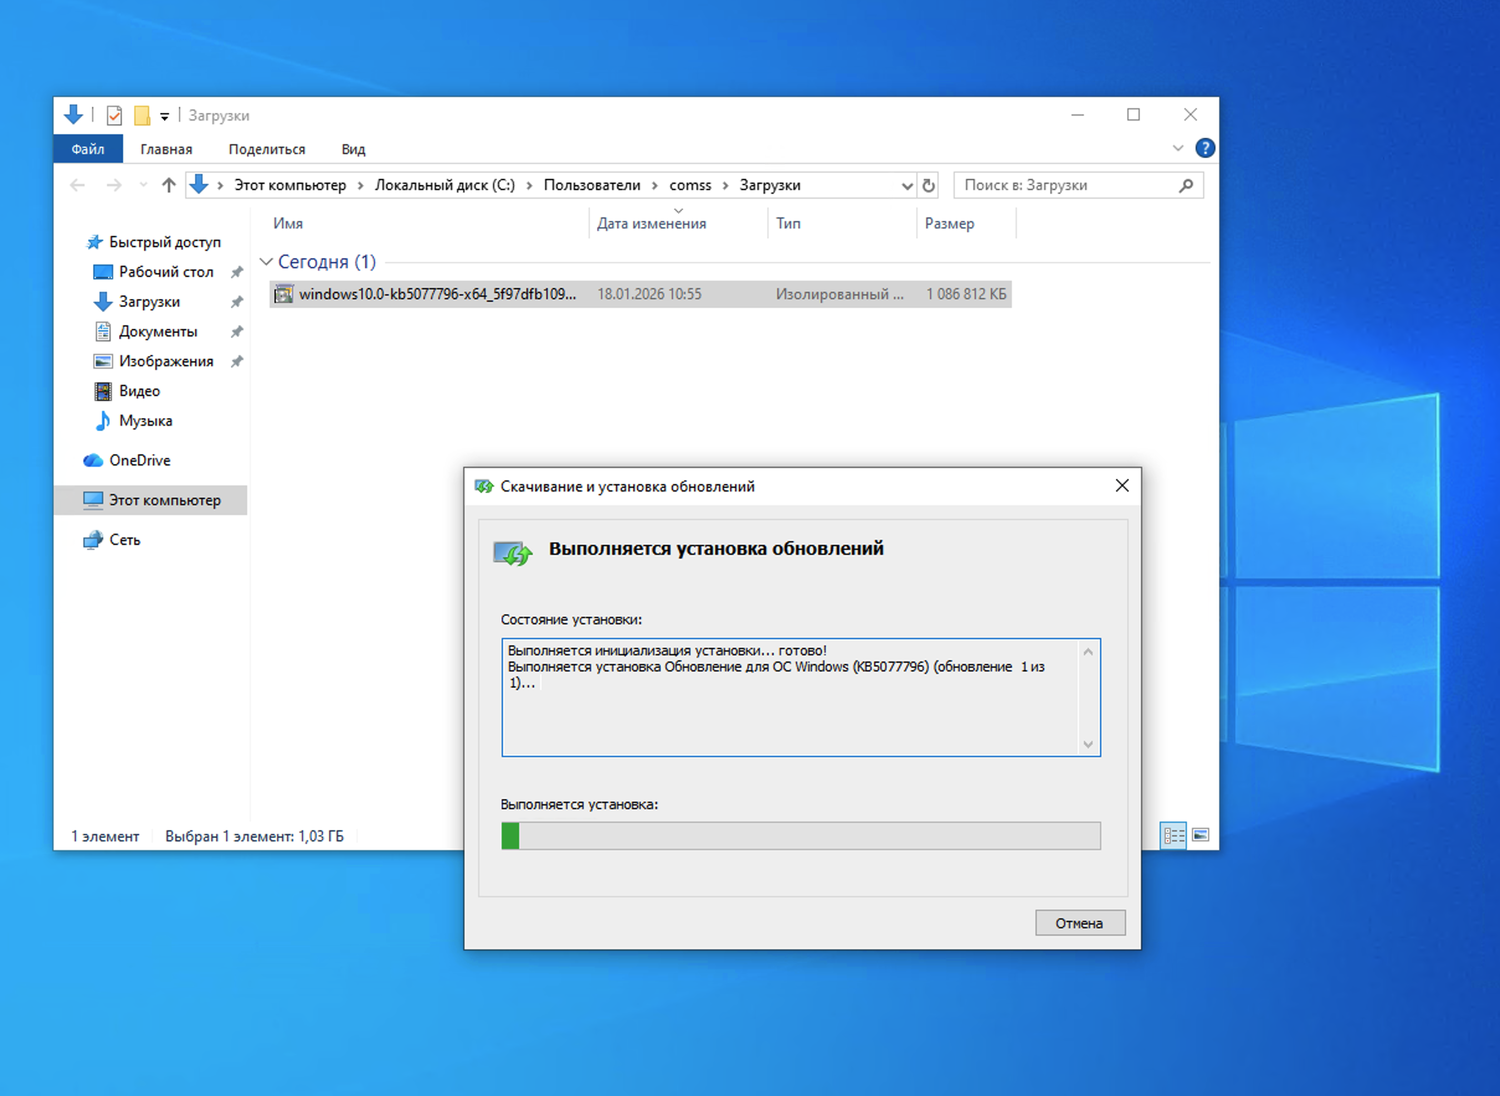Image resolution: width=1500 pixels, height=1096 pixels.
Task: Open the breadcrumb chevron after Этот компьютер
Action: point(361,185)
